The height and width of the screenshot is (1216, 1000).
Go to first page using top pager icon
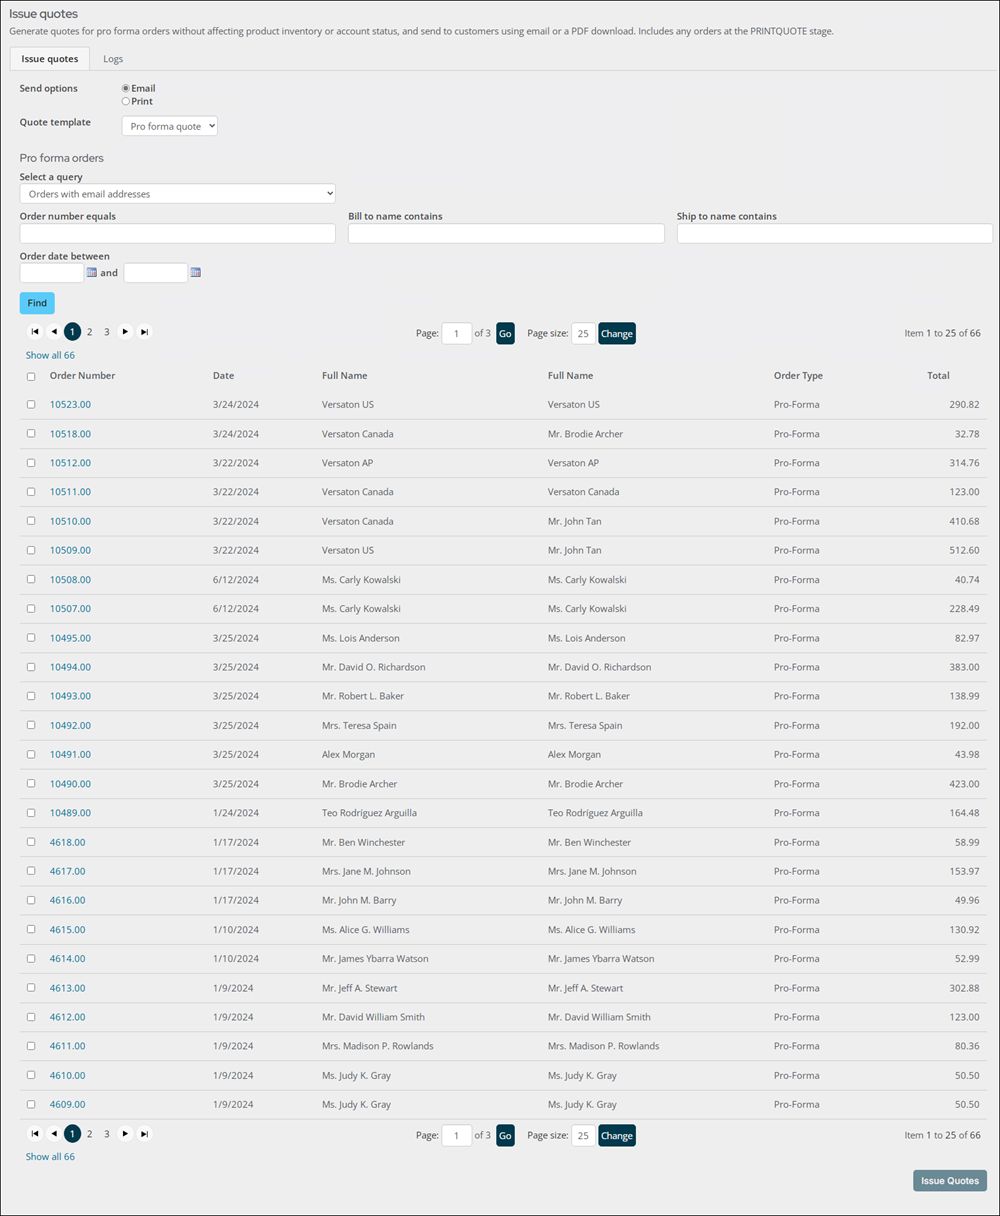point(35,332)
